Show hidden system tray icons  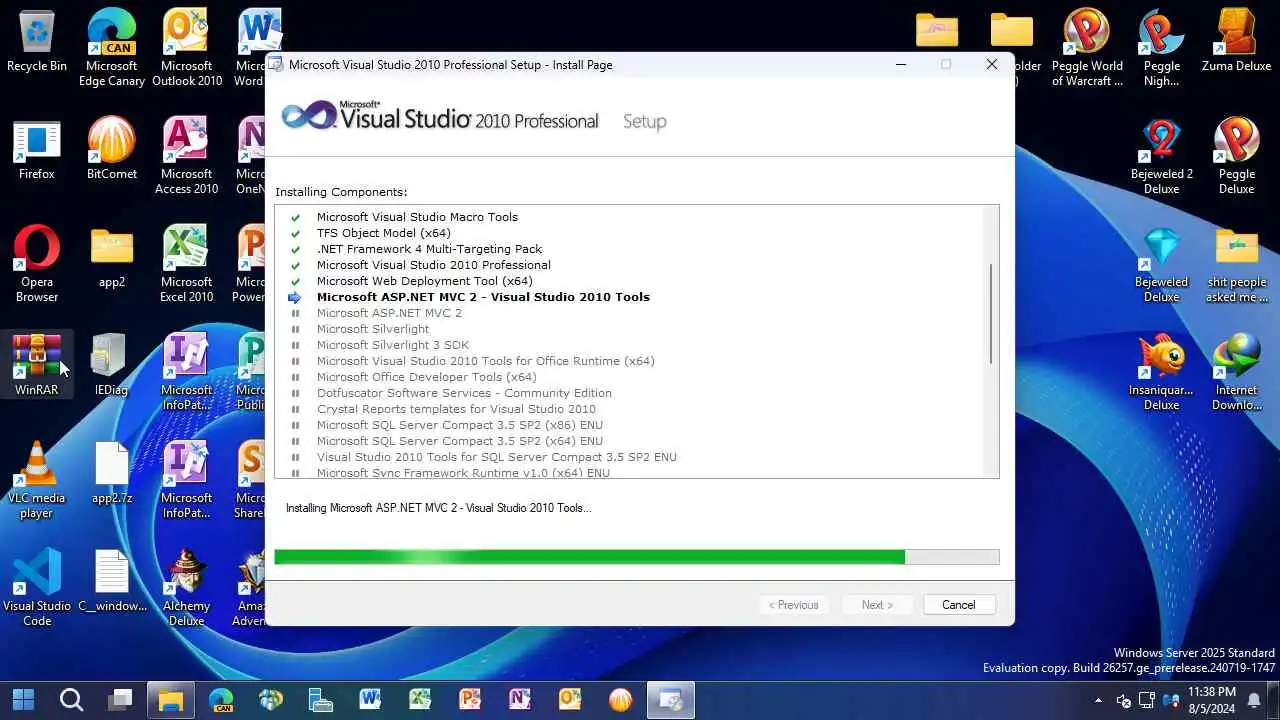(1098, 700)
